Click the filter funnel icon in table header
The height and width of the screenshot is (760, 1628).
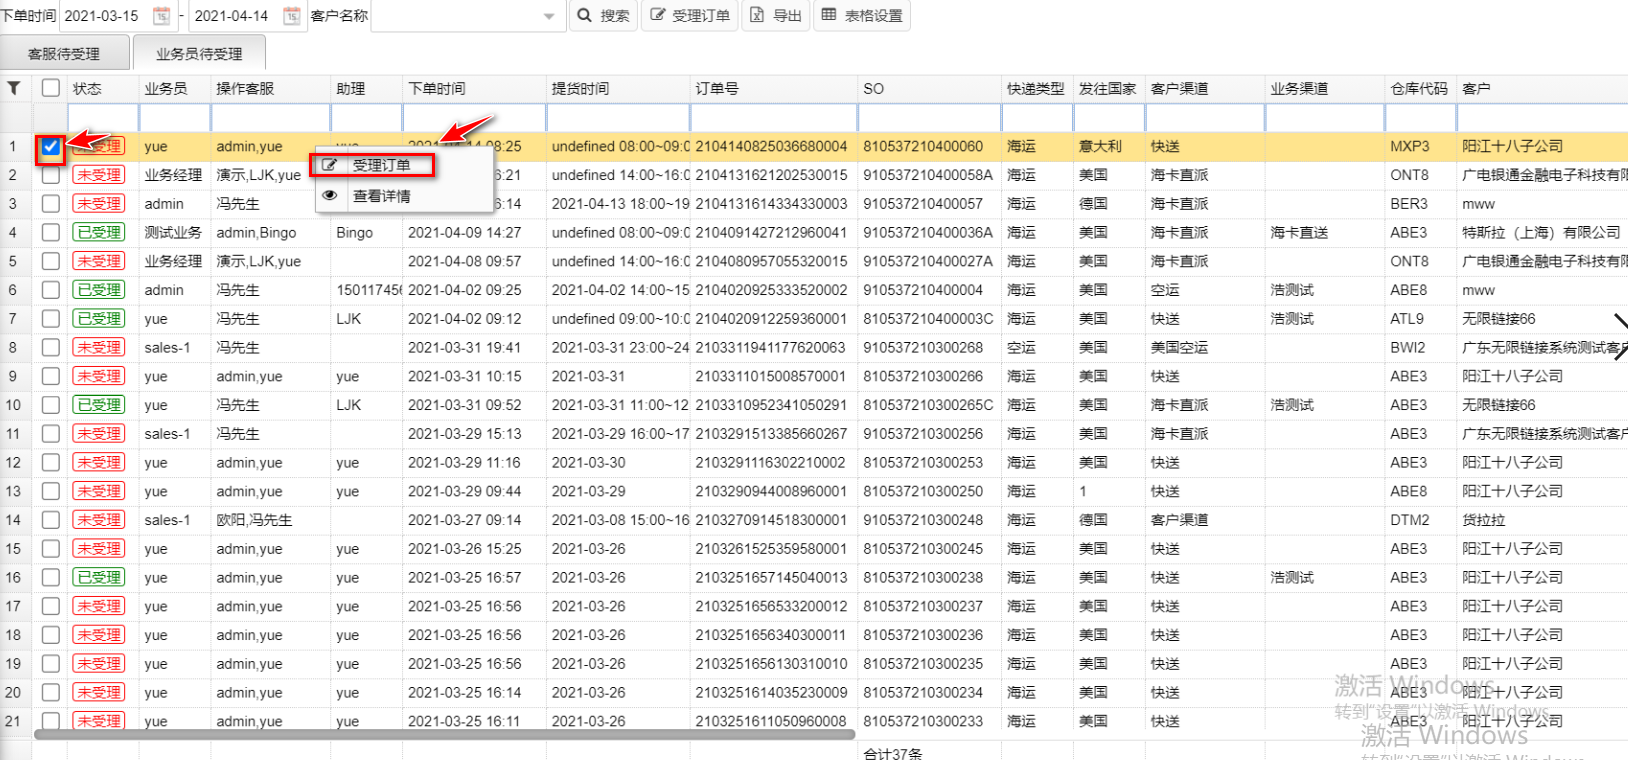[14, 88]
